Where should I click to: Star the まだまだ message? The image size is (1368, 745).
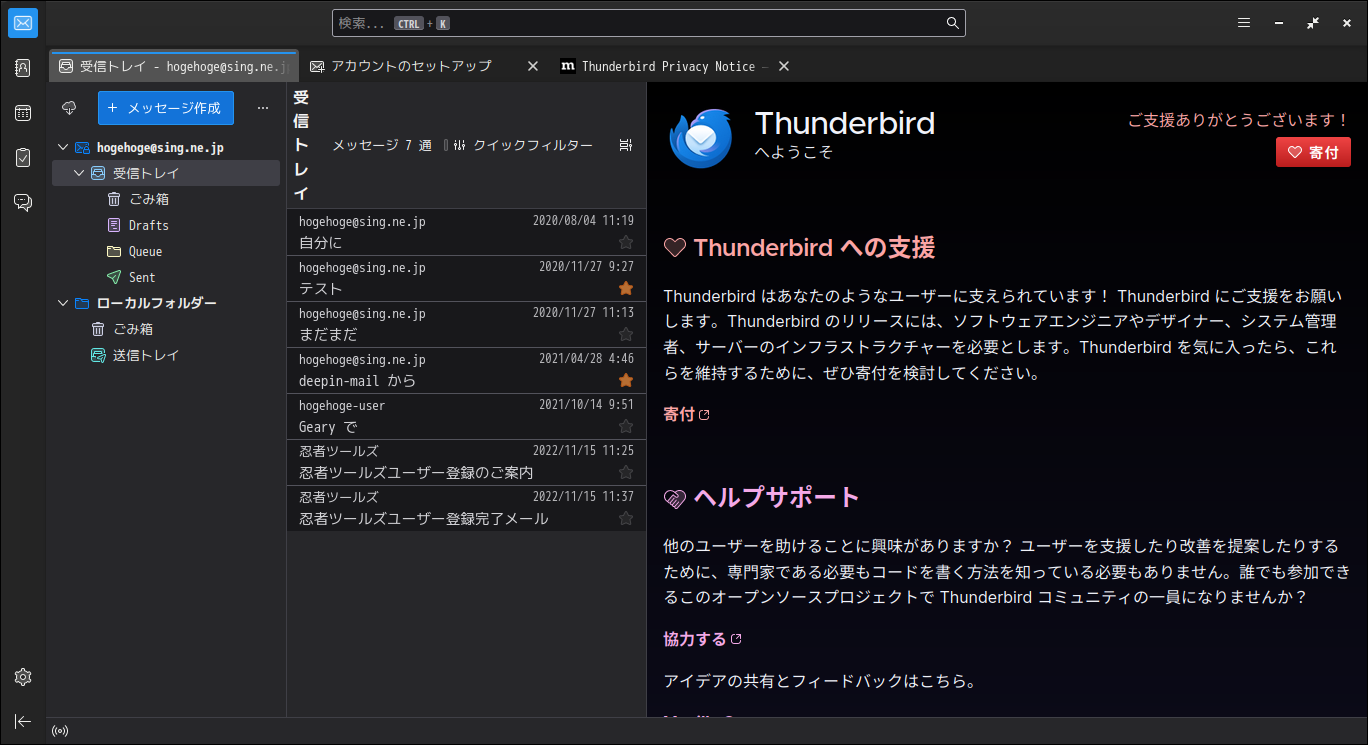[626, 334]
